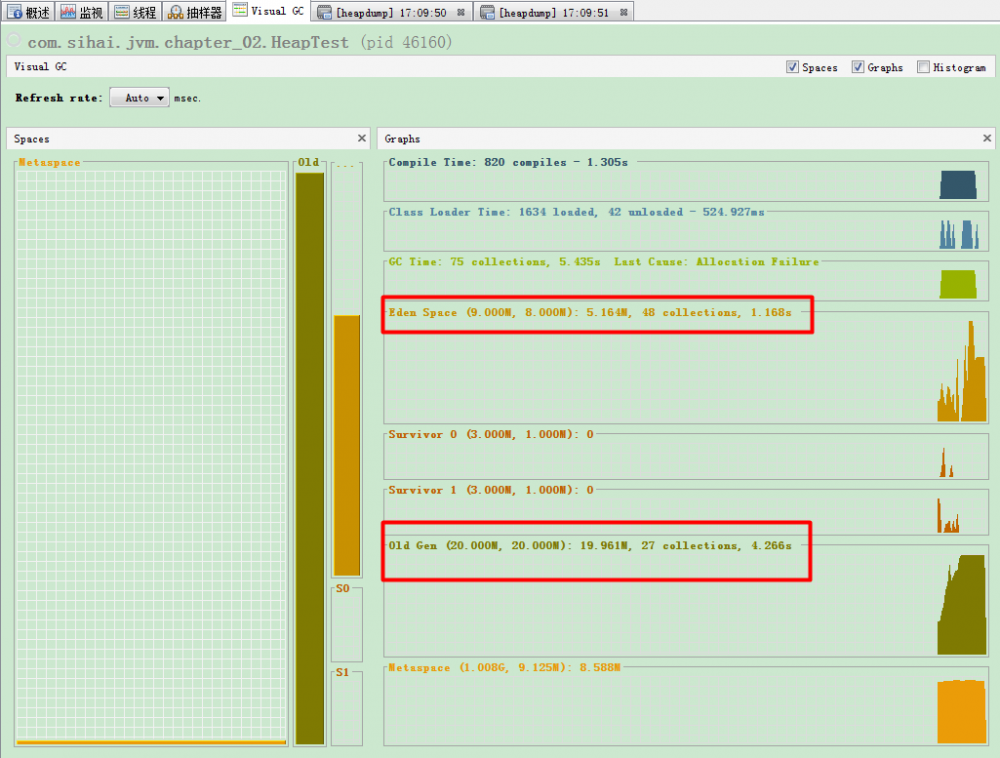Select the Visual GC tab
This screenshot has width=1000, height=758.
268,11
